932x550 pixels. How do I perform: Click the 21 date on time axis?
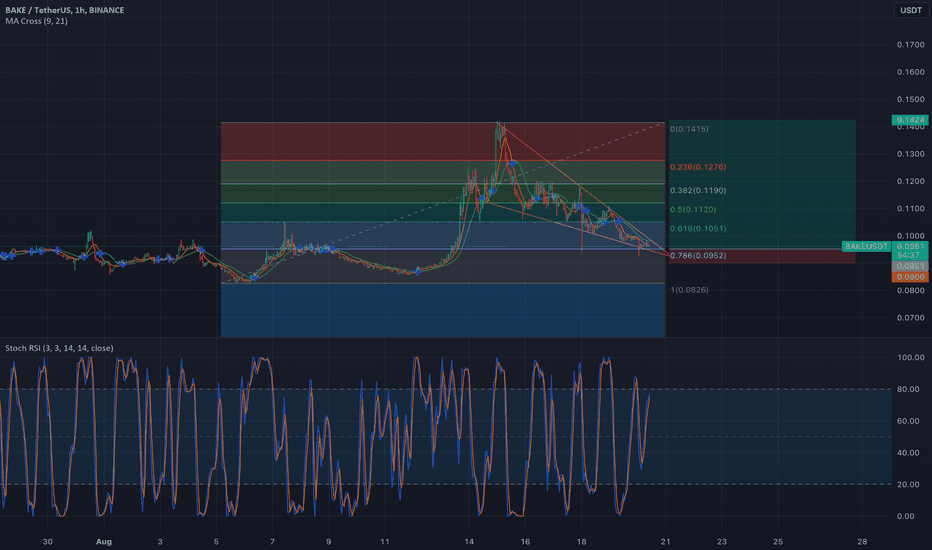click(666, 541)
